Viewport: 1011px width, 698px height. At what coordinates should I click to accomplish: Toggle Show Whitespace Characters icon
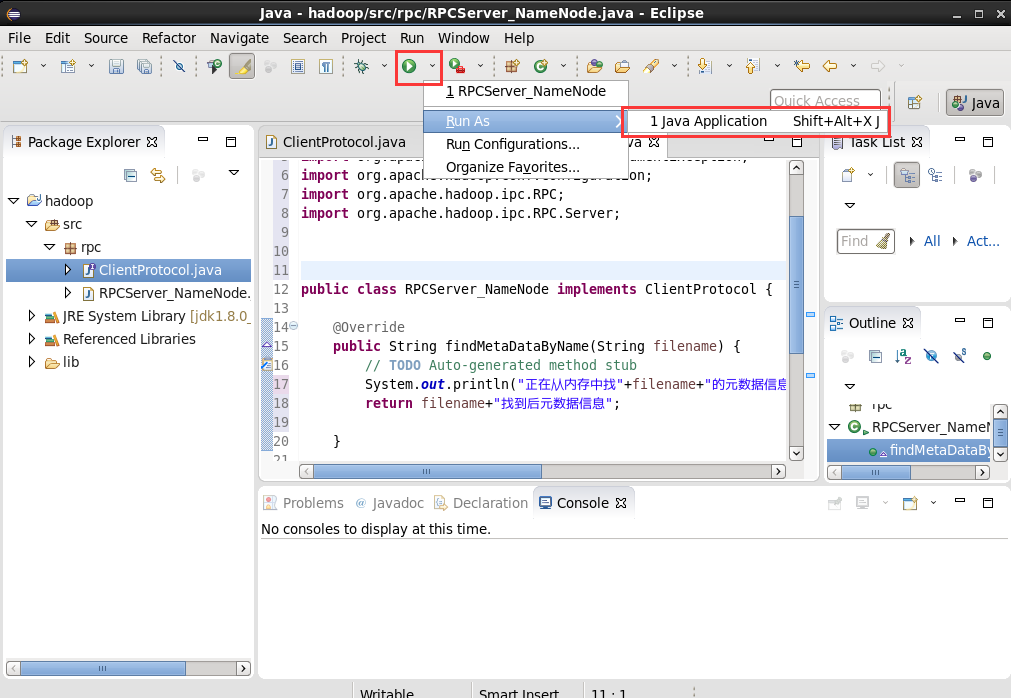point(326,66)
